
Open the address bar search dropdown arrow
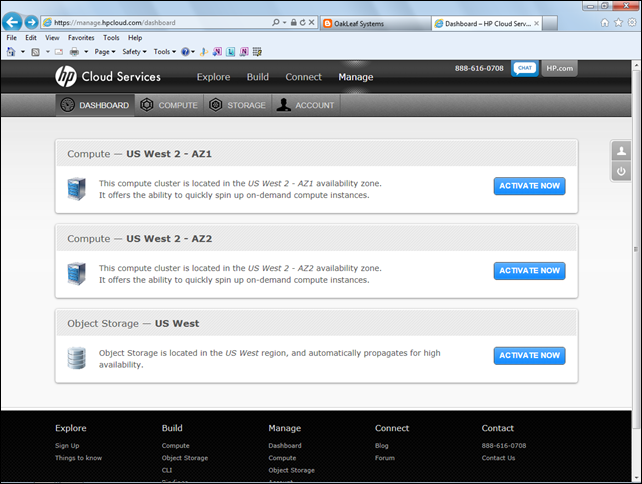(x=285, y=23)
